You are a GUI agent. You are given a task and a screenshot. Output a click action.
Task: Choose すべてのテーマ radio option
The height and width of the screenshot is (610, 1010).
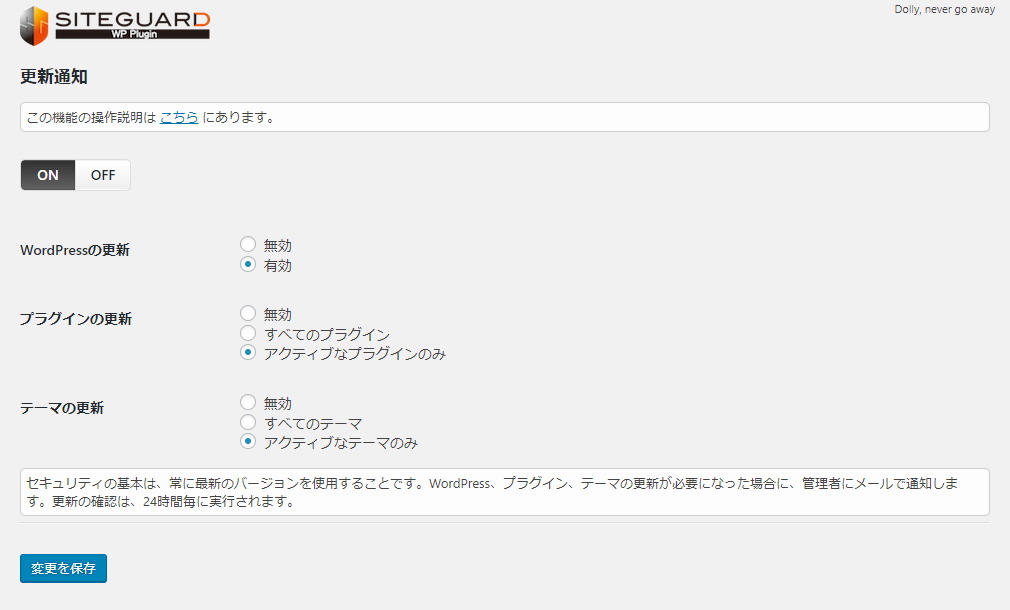[248, 423]
